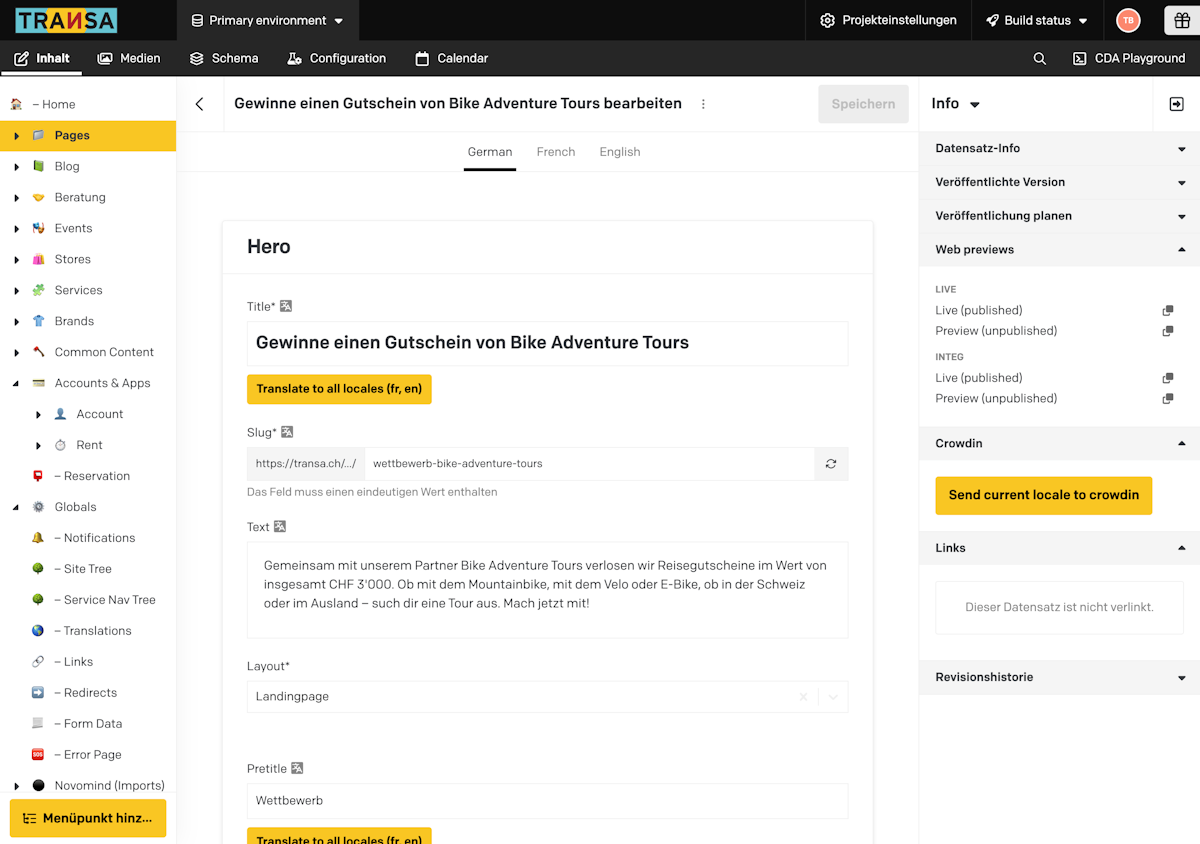Clear the Layout selection with the x icon
The image size is (1200, 844).
click(803, 697)
